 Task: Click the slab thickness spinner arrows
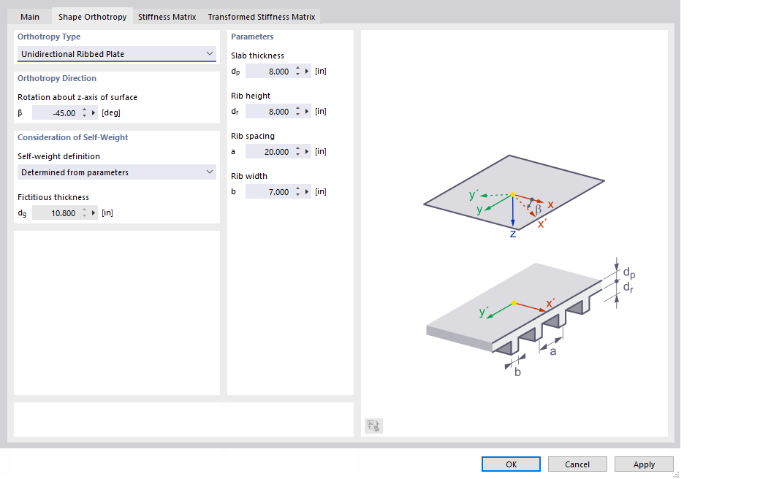(x=298, y=71)
